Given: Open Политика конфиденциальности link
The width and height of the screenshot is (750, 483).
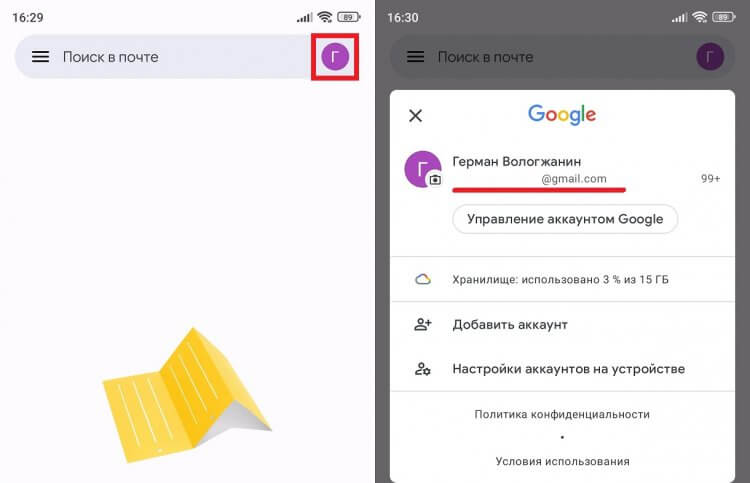Looking at the screenshot, I should tap(562, 414).
